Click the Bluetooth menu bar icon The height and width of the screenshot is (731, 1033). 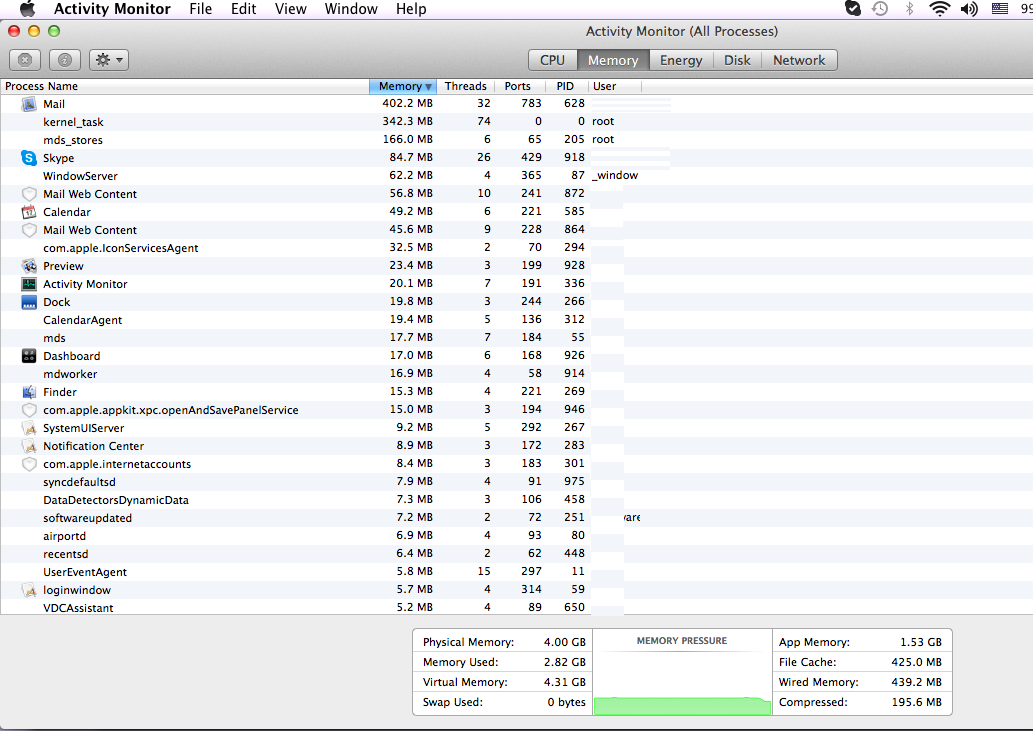click(x=910, y=9)
